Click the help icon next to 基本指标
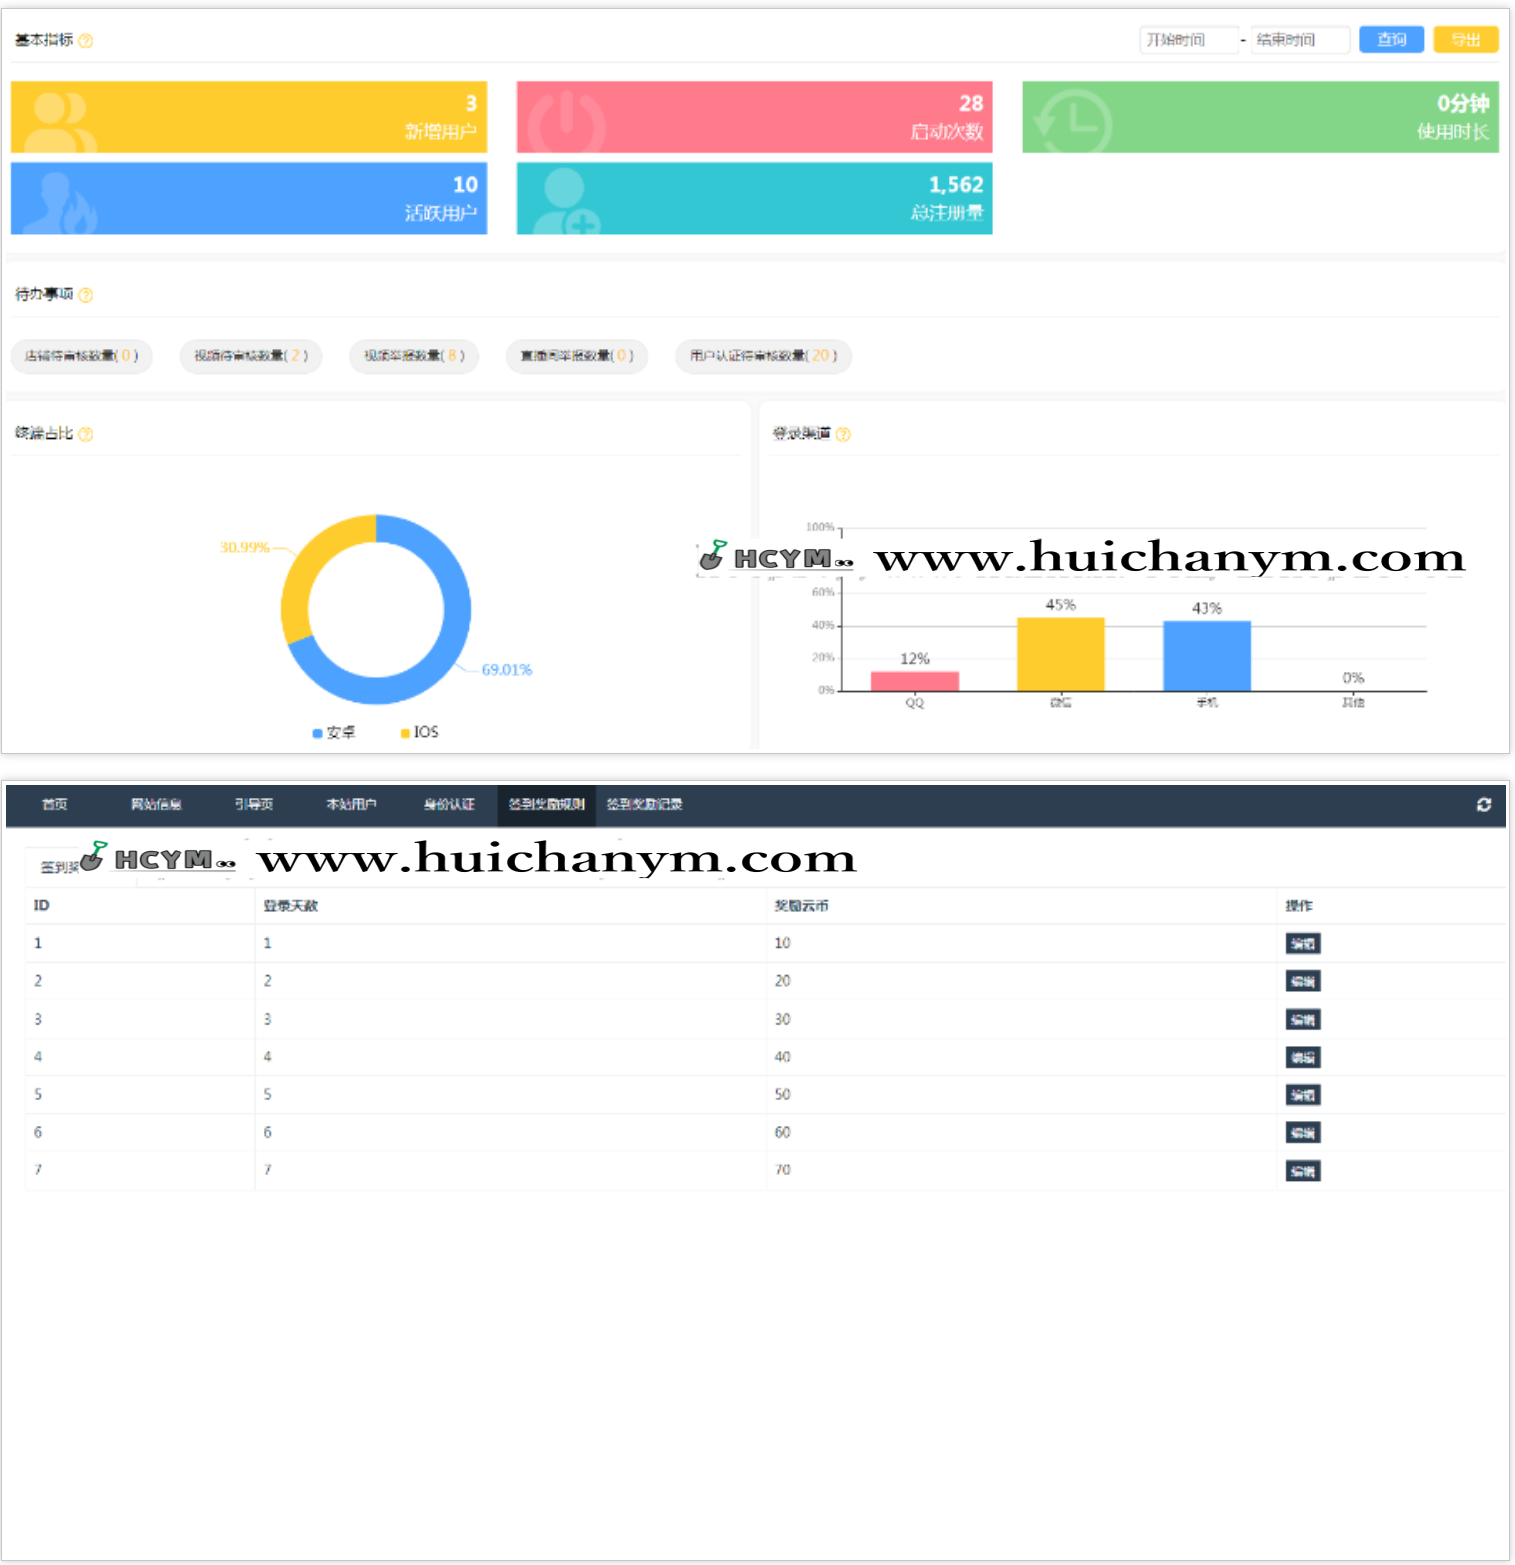This screenshot has width=1515, height=1565. pos(86,41)
